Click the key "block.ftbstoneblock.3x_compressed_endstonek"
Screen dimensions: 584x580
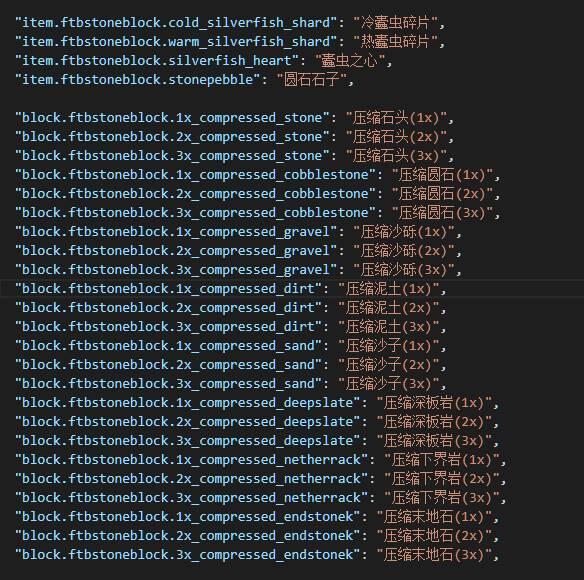188,555
